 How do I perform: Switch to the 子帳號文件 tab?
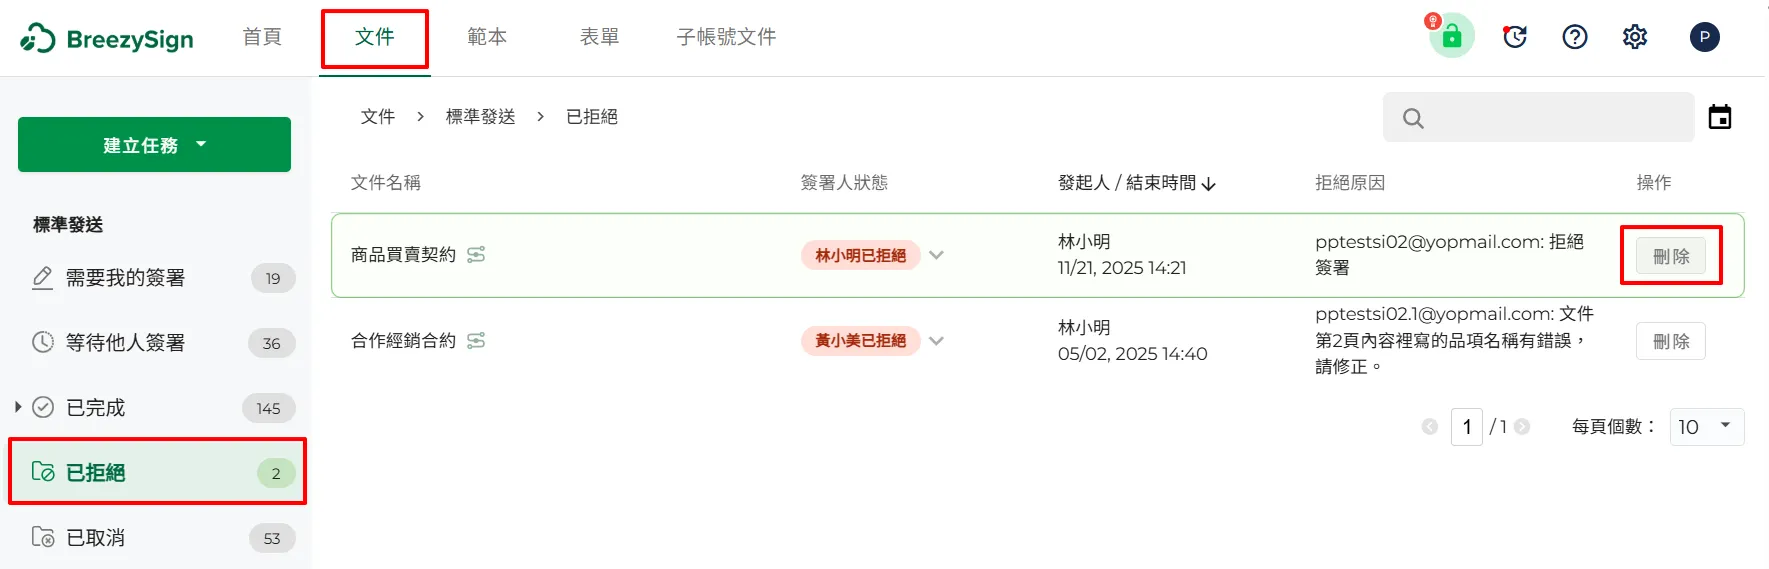click(x=726, y=37)
